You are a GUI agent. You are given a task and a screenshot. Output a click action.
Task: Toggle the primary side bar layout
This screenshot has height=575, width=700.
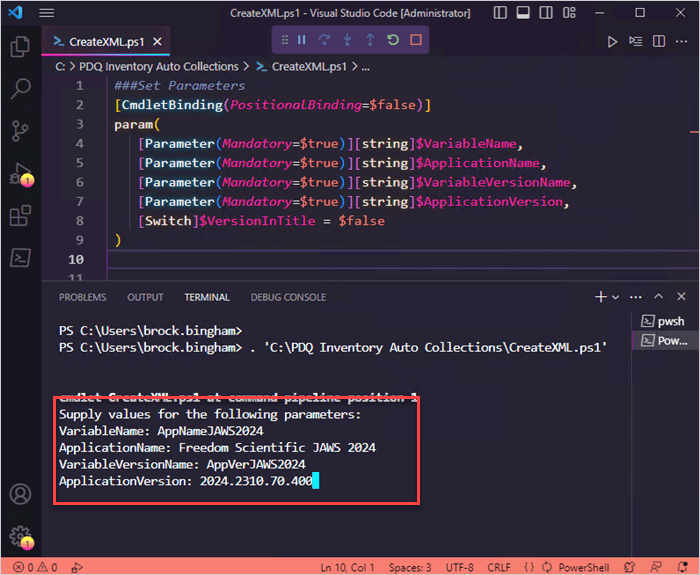pyautogui.click(x=500, y=13)
